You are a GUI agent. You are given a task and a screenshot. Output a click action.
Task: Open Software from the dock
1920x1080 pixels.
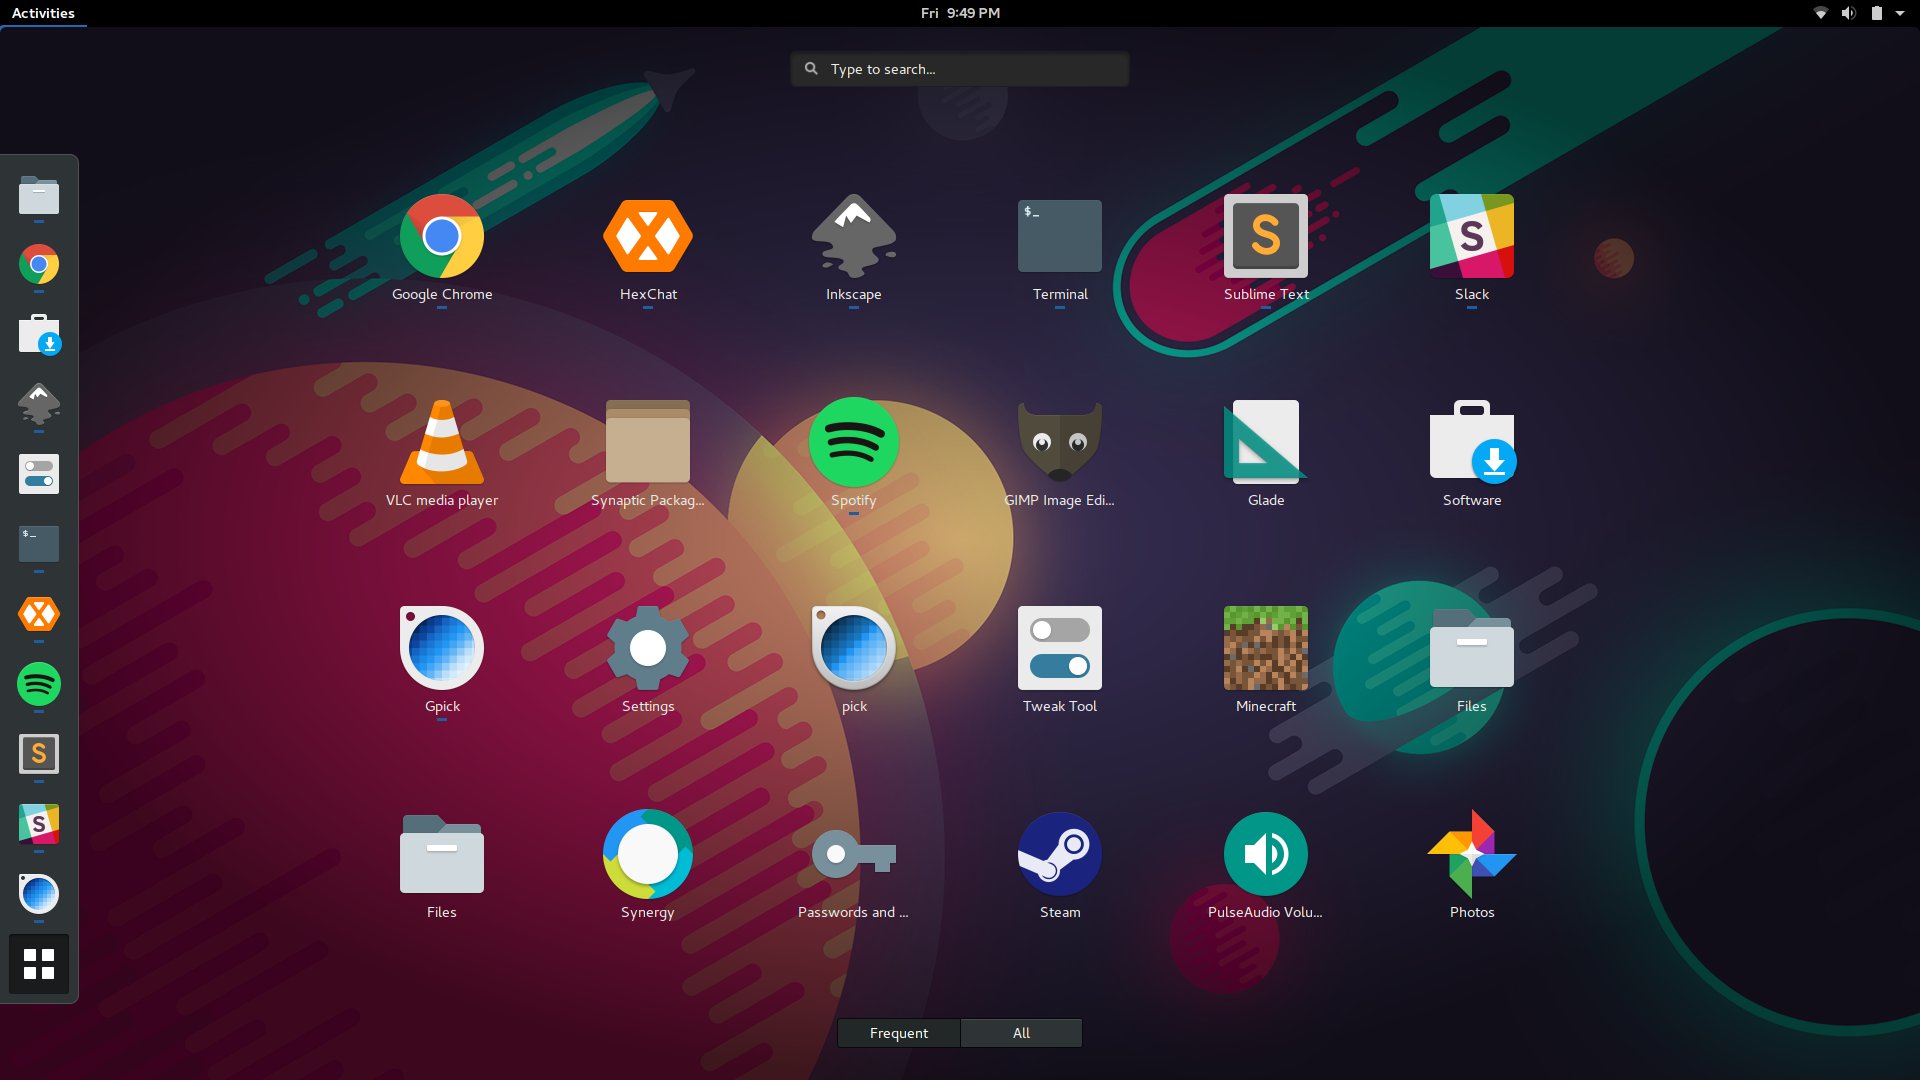39,335
